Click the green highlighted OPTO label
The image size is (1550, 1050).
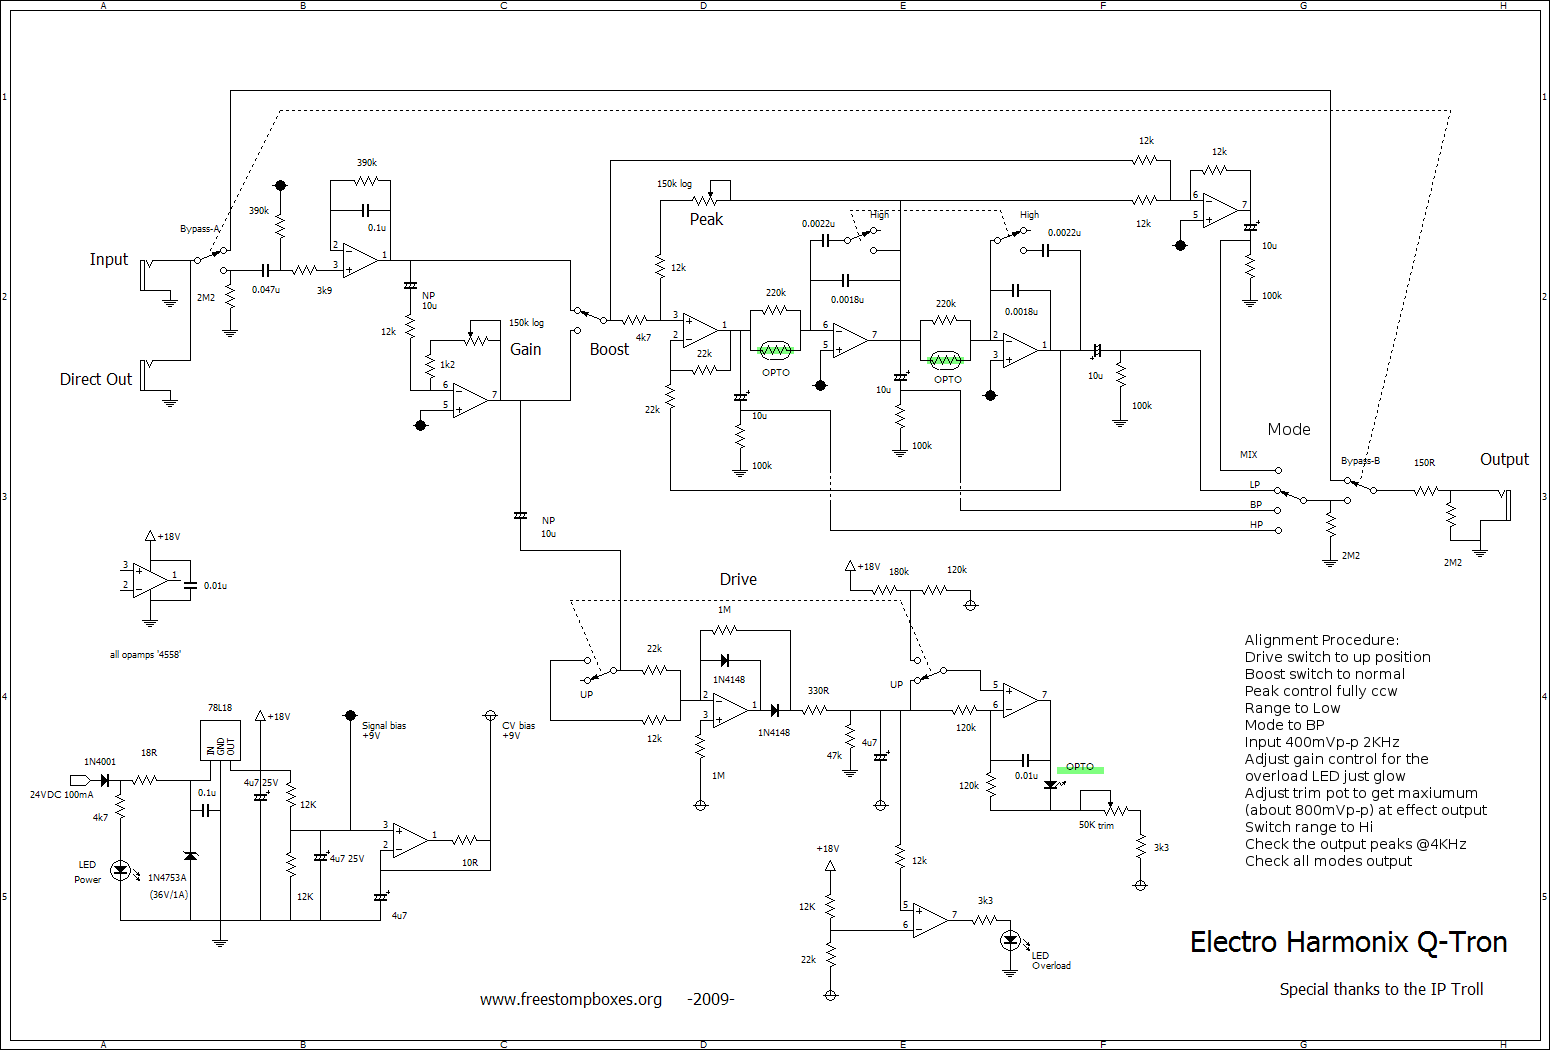click(1080, 768)
